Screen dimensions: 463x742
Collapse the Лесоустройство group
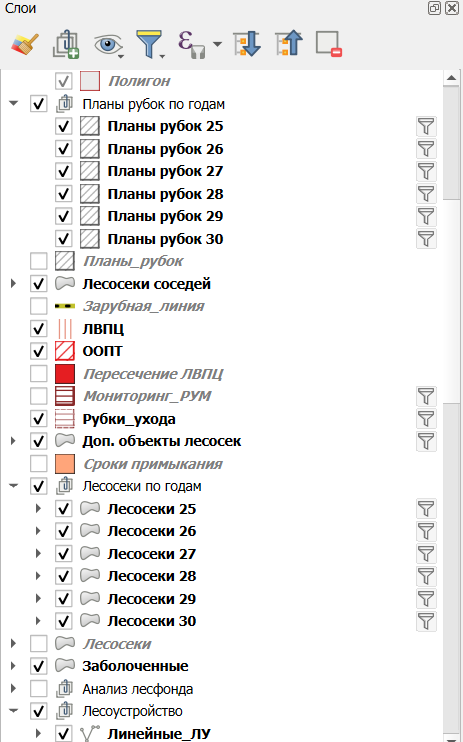[13, 711]
